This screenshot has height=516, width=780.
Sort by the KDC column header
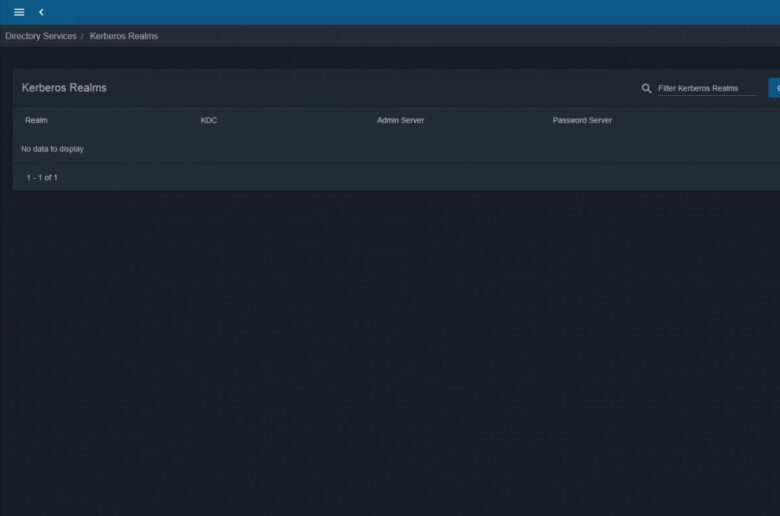point(208,120)
